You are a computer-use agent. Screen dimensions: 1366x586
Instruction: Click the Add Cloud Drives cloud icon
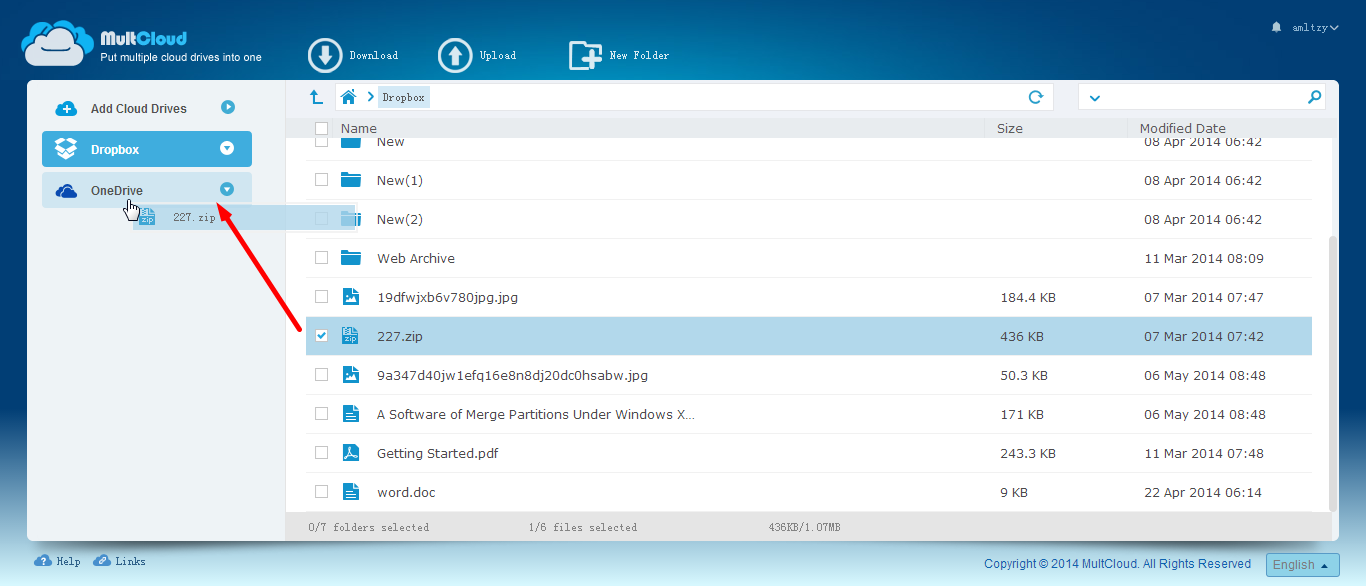click(x=66, y=108)
